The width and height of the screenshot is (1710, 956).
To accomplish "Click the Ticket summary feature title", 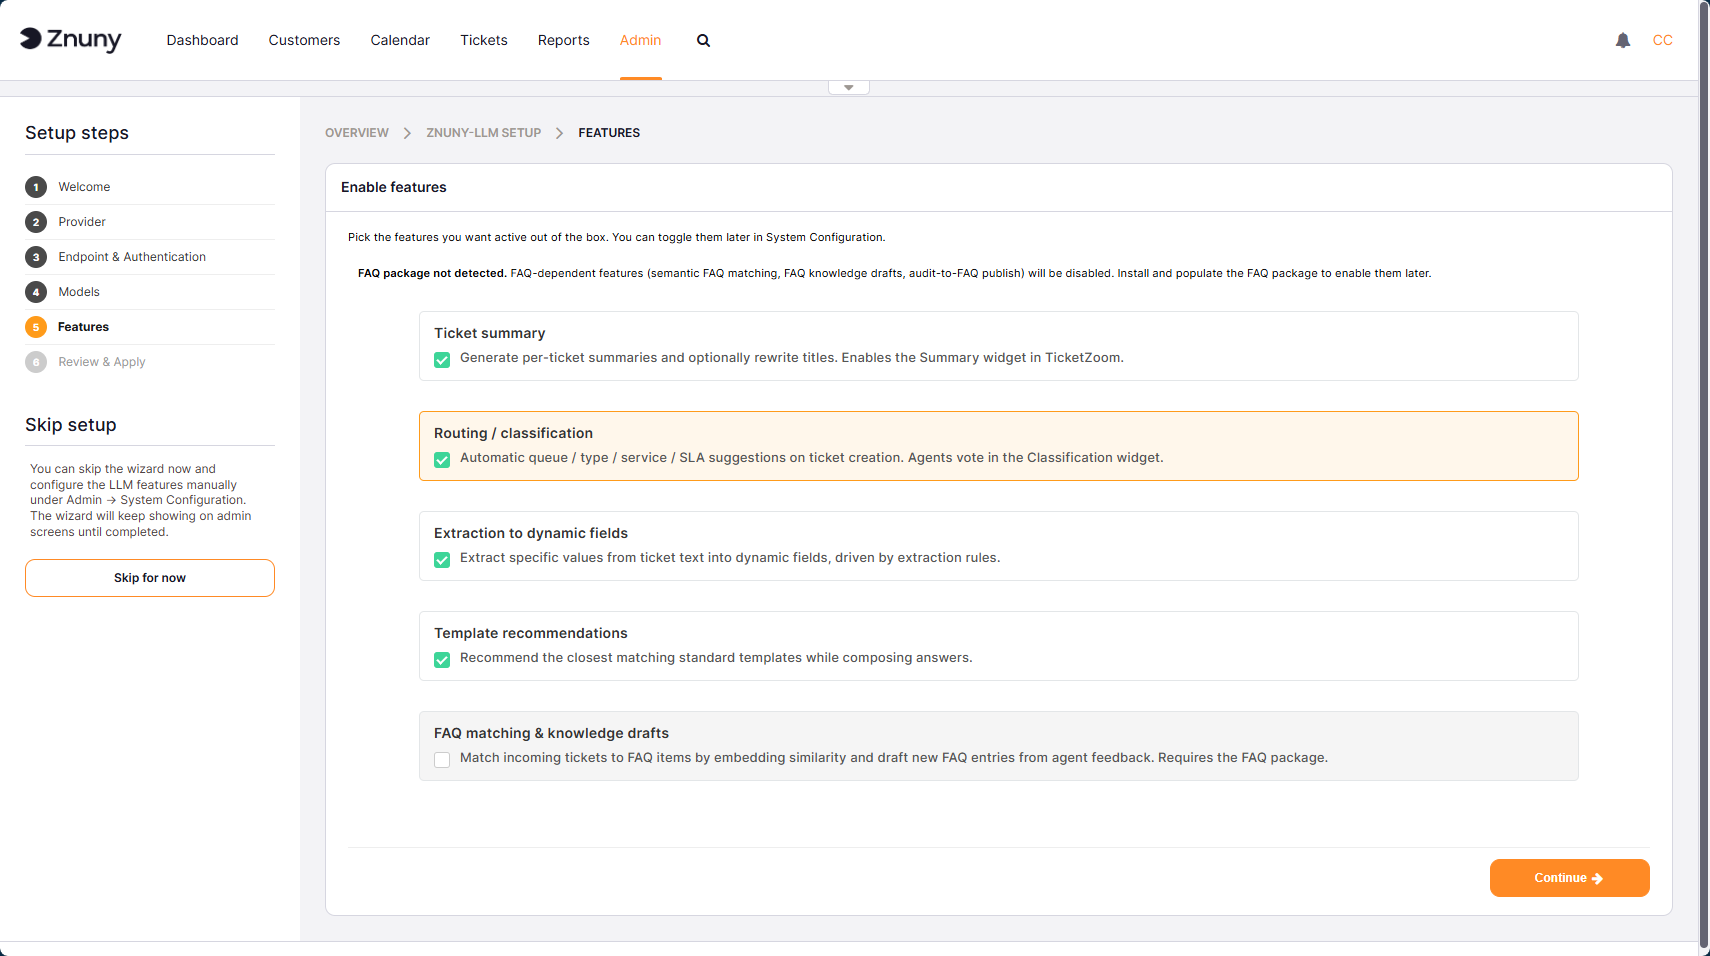I will point(490,333).
